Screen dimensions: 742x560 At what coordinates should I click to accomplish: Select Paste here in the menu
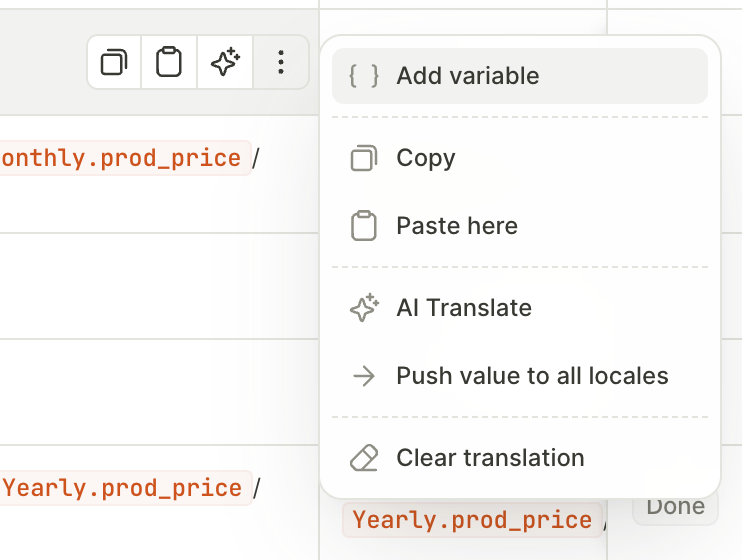click(520, 226)
